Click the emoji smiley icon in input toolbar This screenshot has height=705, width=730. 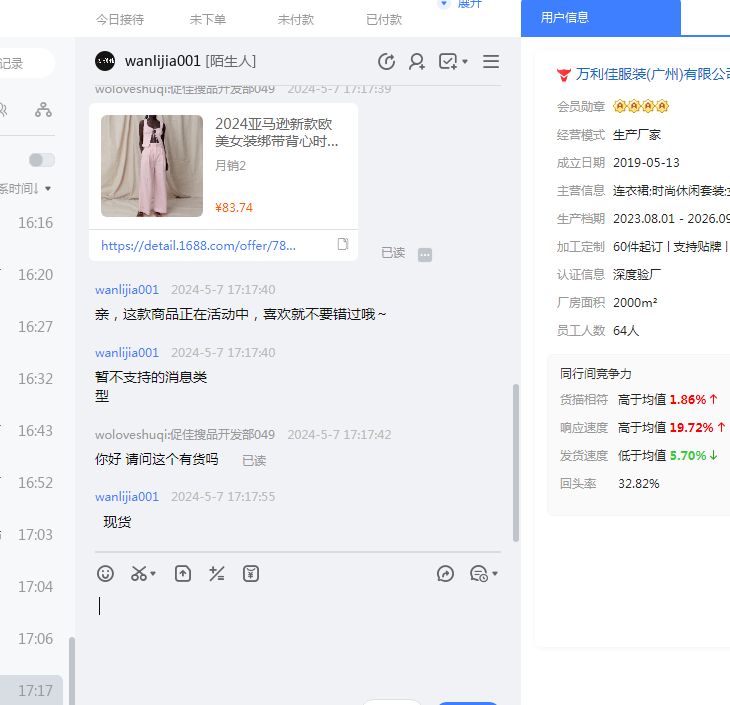[x=105, y=573]
